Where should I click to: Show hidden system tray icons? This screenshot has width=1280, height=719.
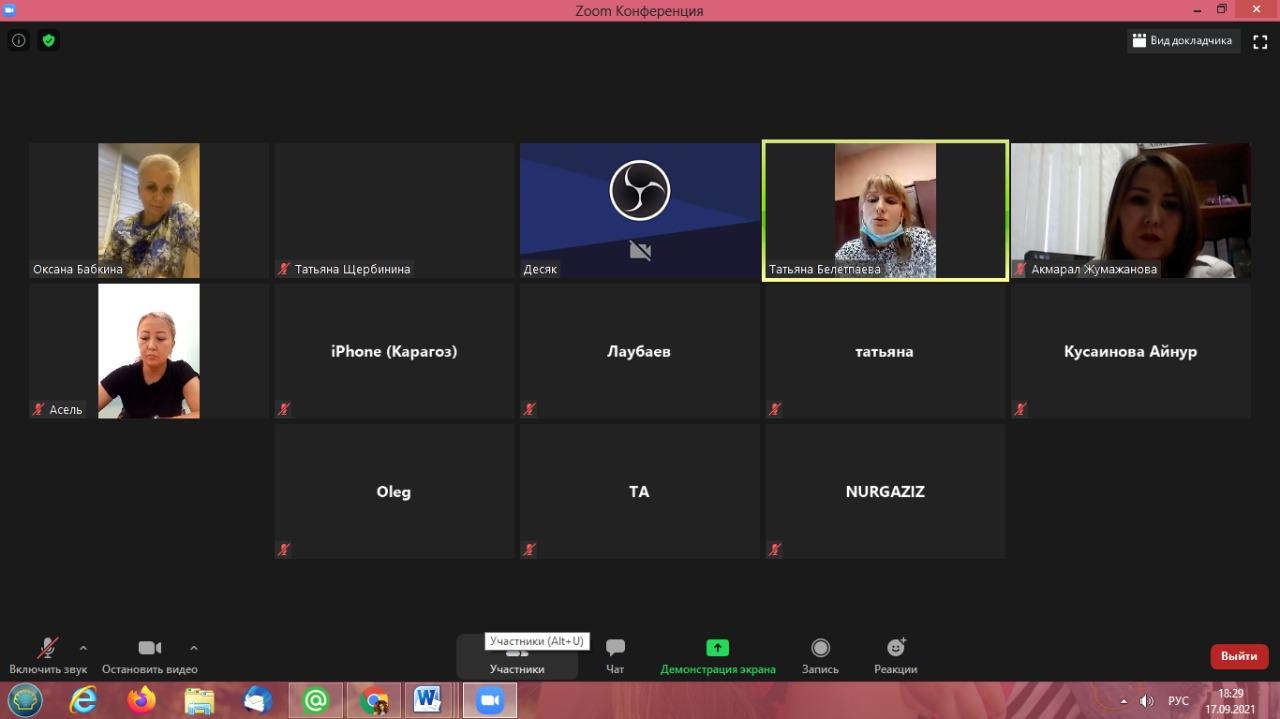tap(1123, 701)
